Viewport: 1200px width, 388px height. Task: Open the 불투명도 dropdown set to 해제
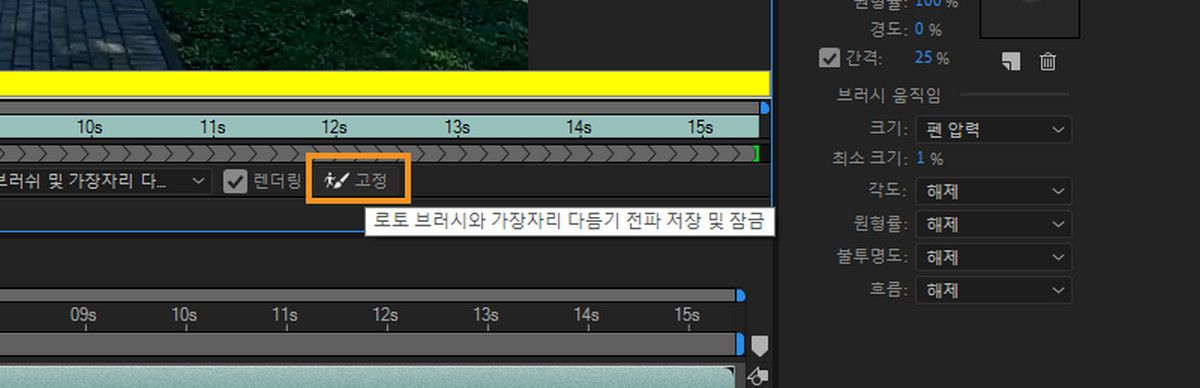click(x=993, y=257)
